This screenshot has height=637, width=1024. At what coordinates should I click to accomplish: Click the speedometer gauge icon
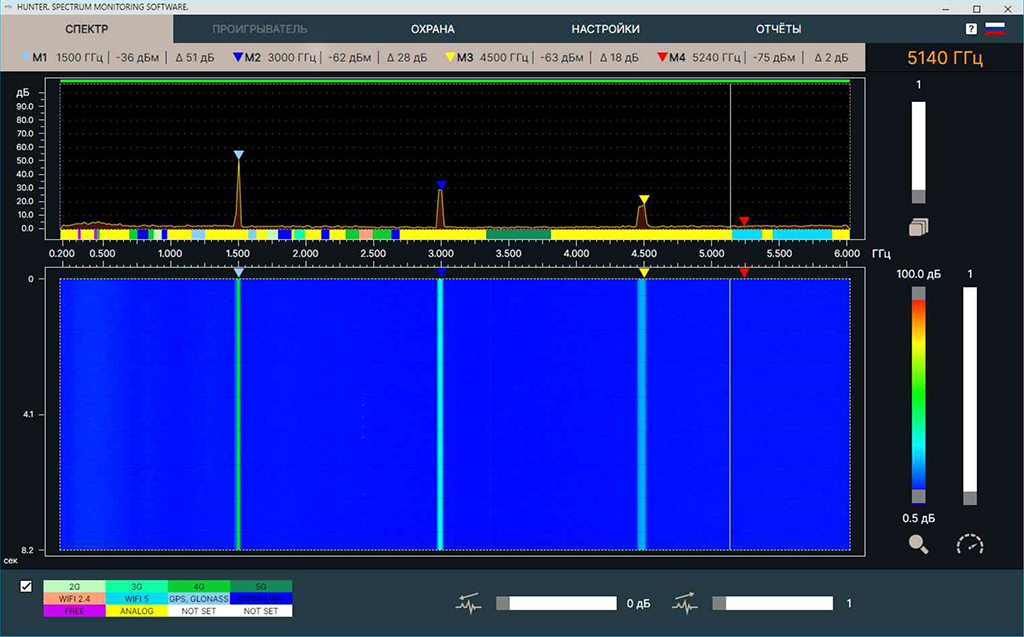point(970,544)
